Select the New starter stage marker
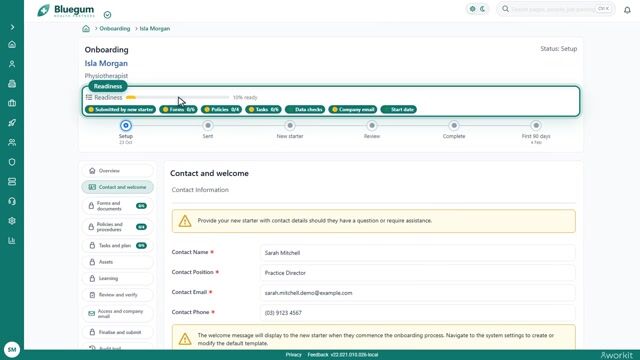This screenshot has width=640, height=360. [290, 125]
